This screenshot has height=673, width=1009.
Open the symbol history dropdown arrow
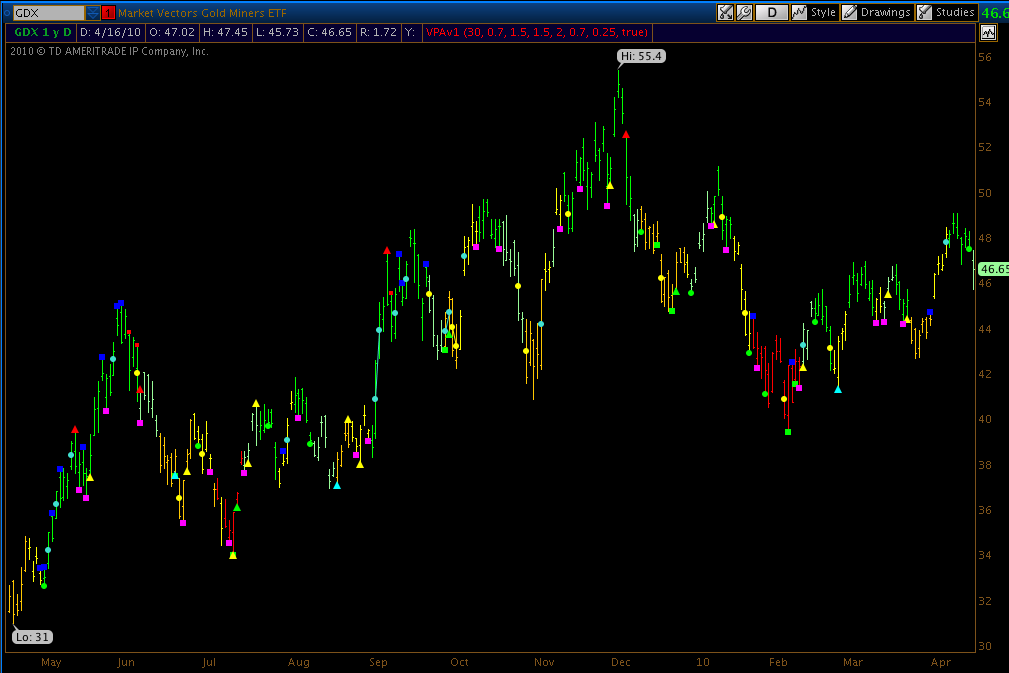(93, 13)
